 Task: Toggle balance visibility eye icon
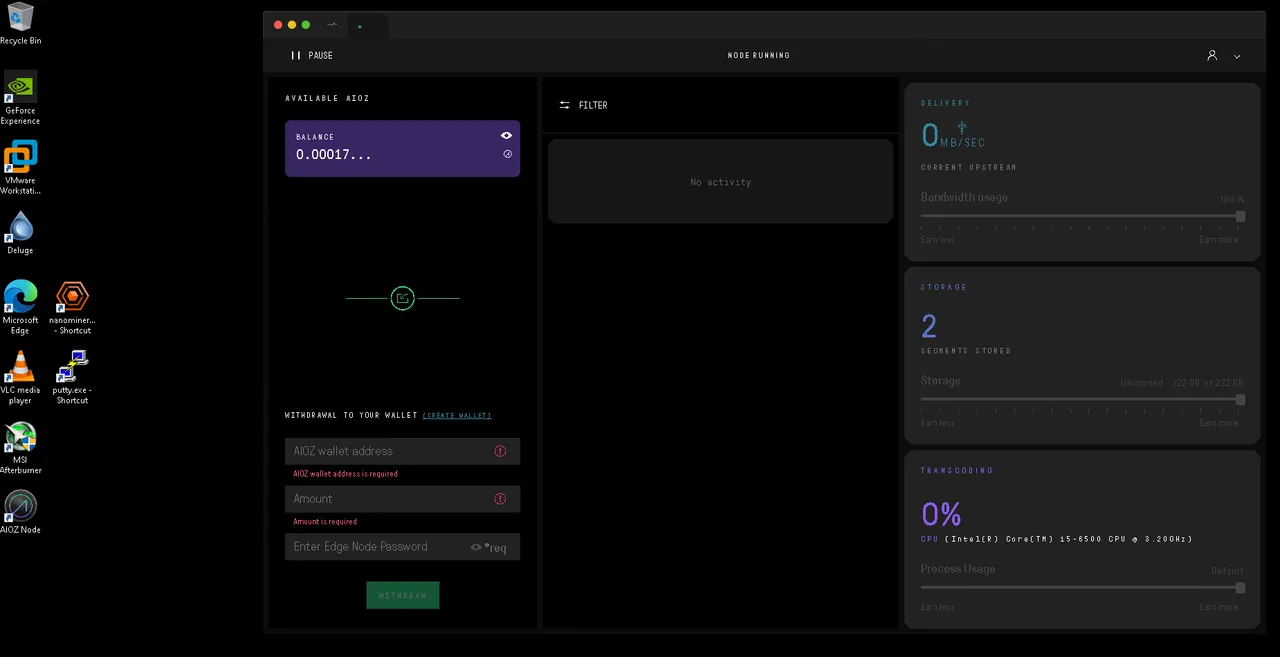point(507,135)
